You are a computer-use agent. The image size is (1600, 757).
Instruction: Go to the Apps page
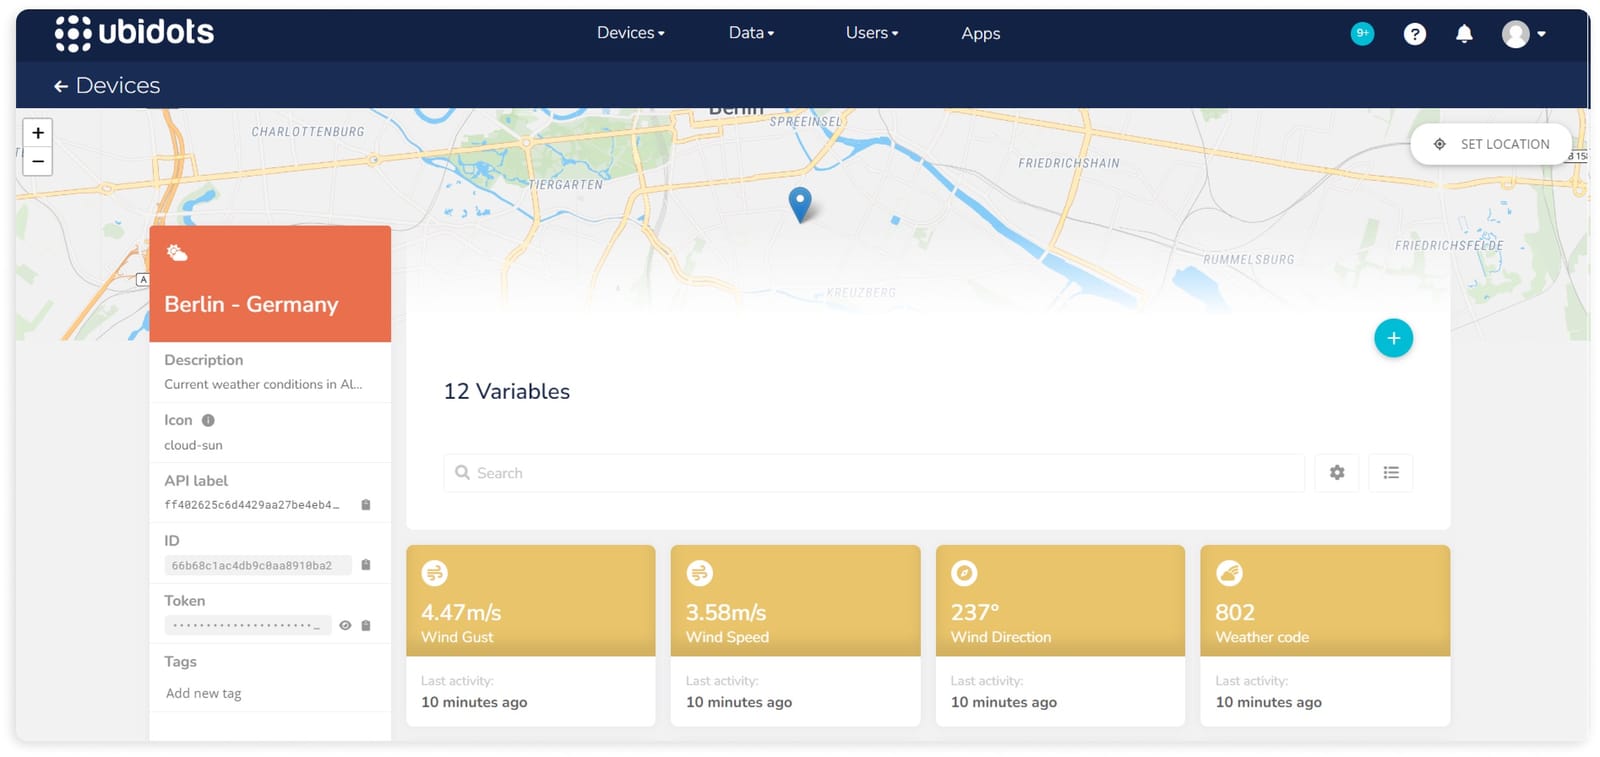980,33
